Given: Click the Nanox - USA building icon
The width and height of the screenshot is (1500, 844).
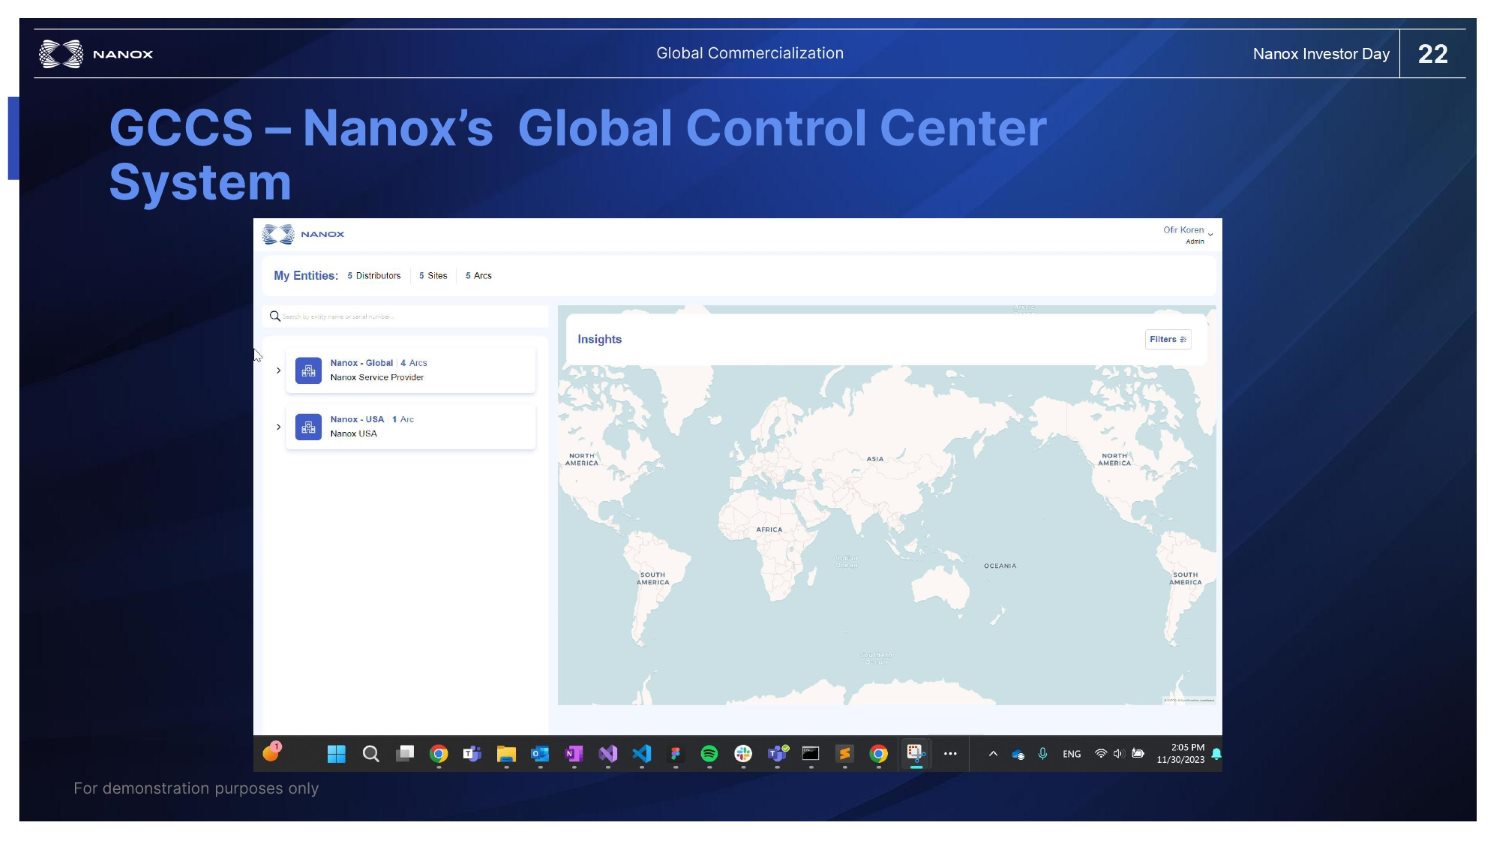Looking at the screenshot, I should [309, 427].
